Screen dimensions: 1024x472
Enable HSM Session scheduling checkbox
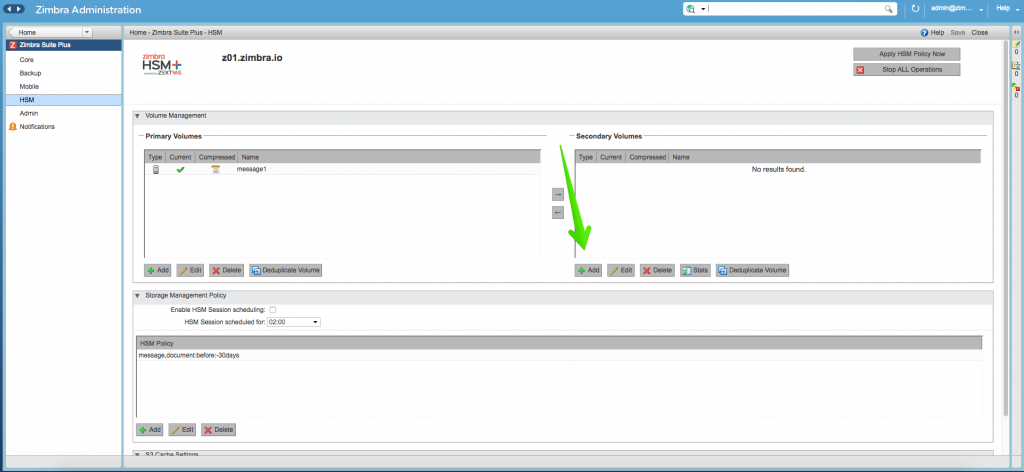(x=273, y=309)
